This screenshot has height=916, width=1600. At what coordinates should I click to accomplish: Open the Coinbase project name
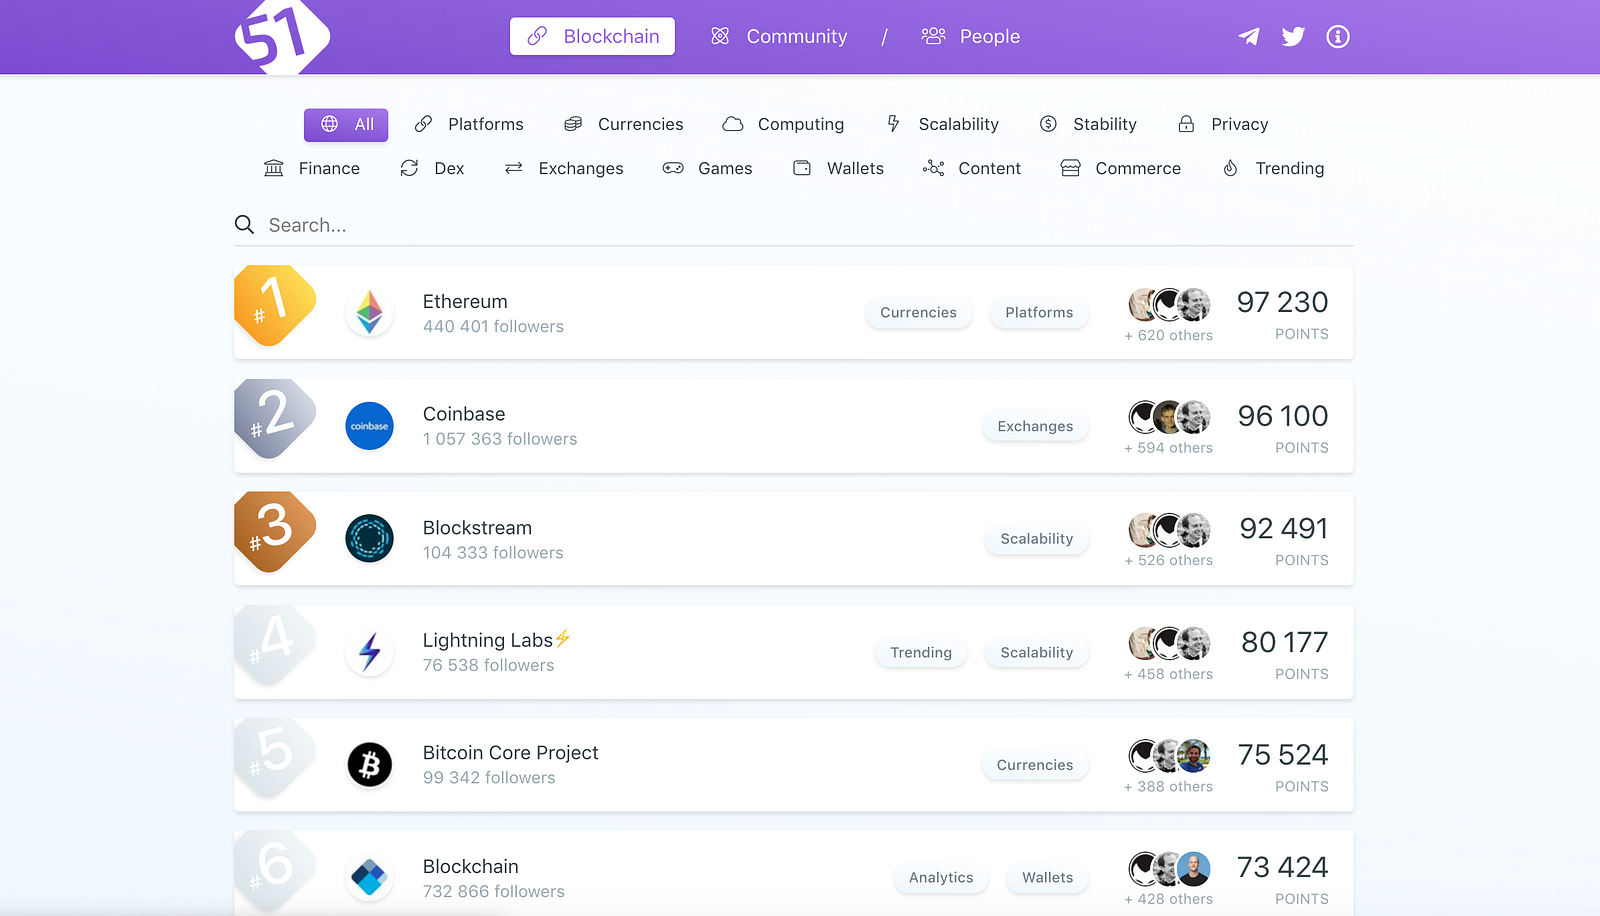pos(464,414)
